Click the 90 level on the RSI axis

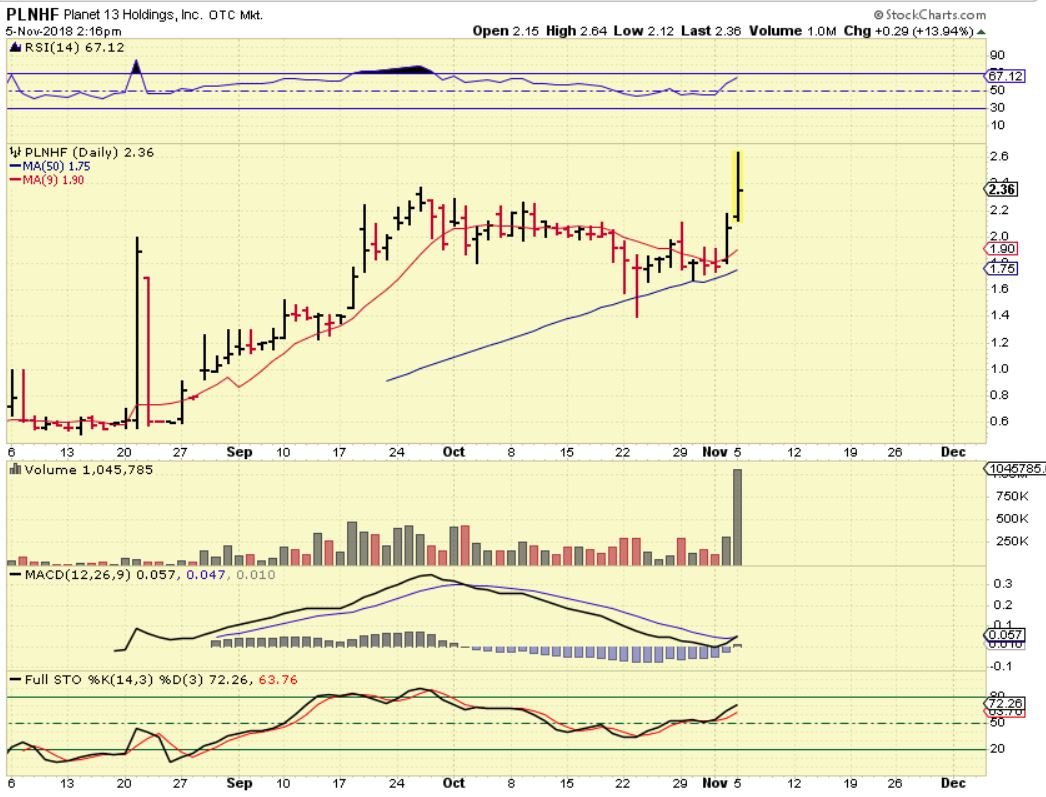[x=997, y=55]
